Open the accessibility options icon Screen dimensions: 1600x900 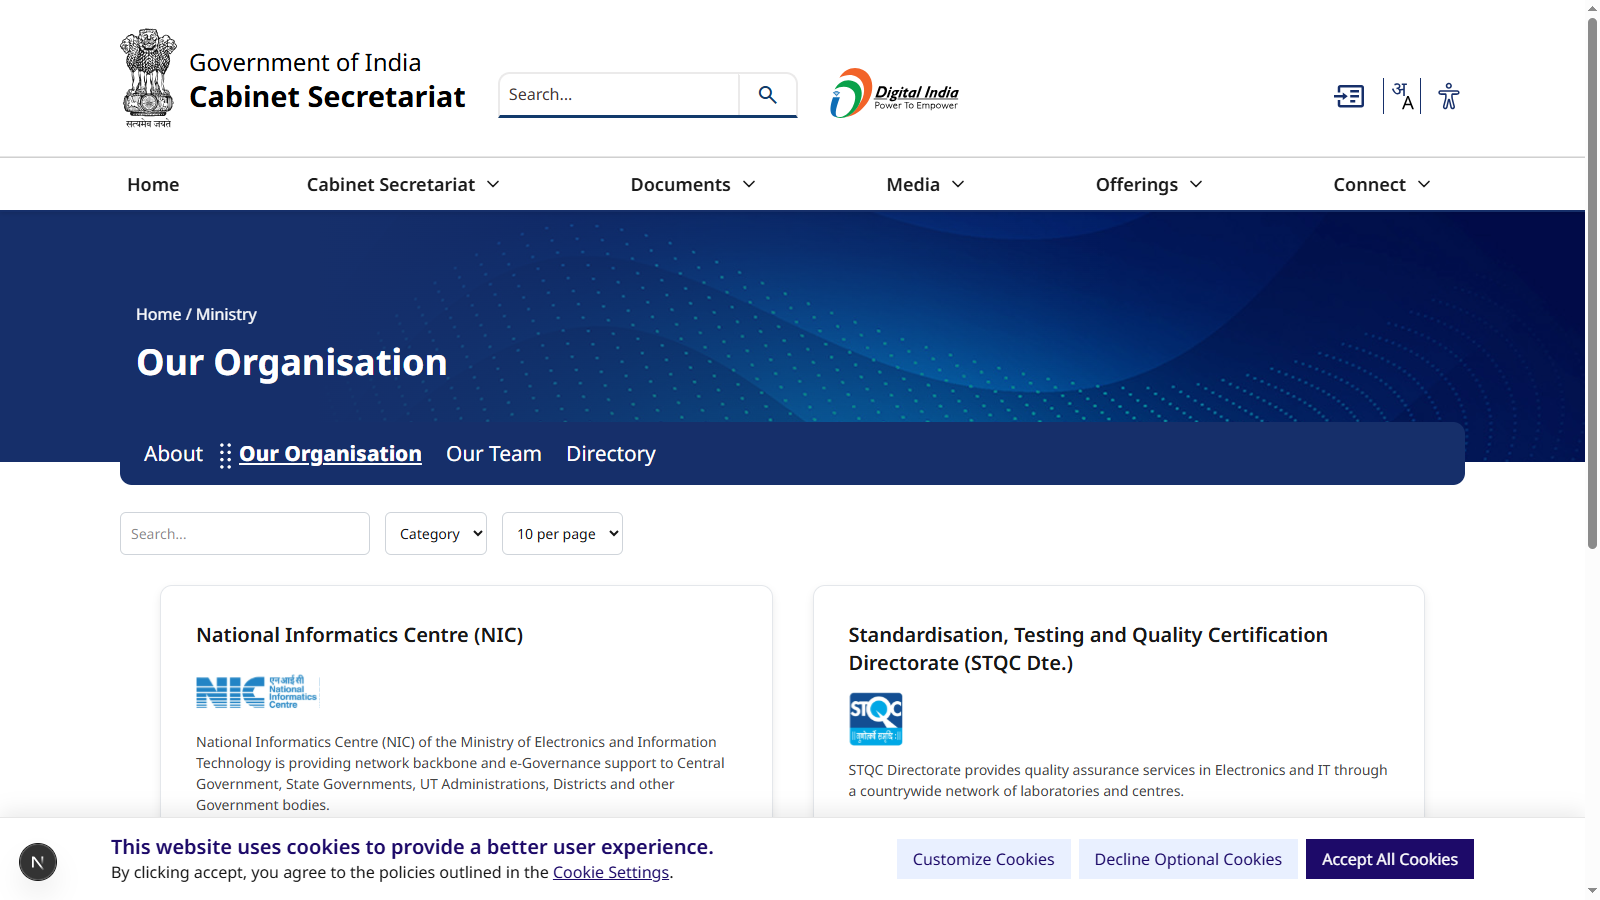click(x=1448, y=96)
